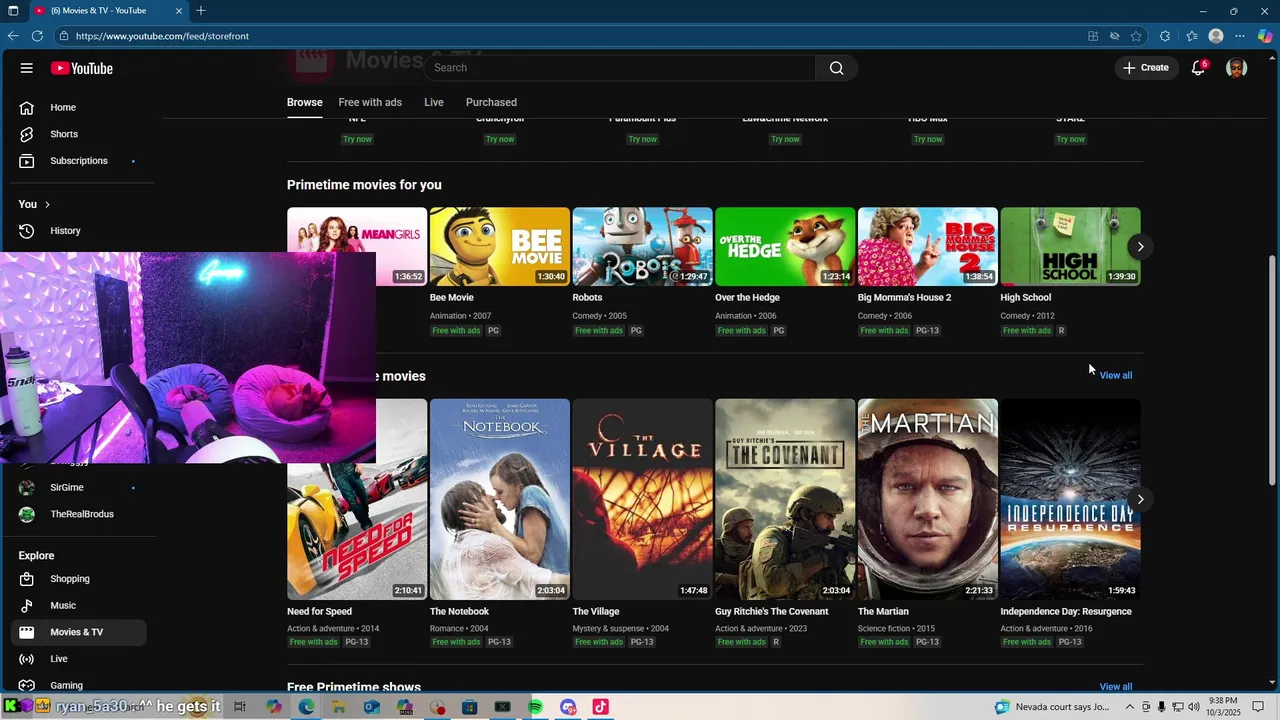Open The Notebook poster
Screen dimensions: 1280x720
499,499
